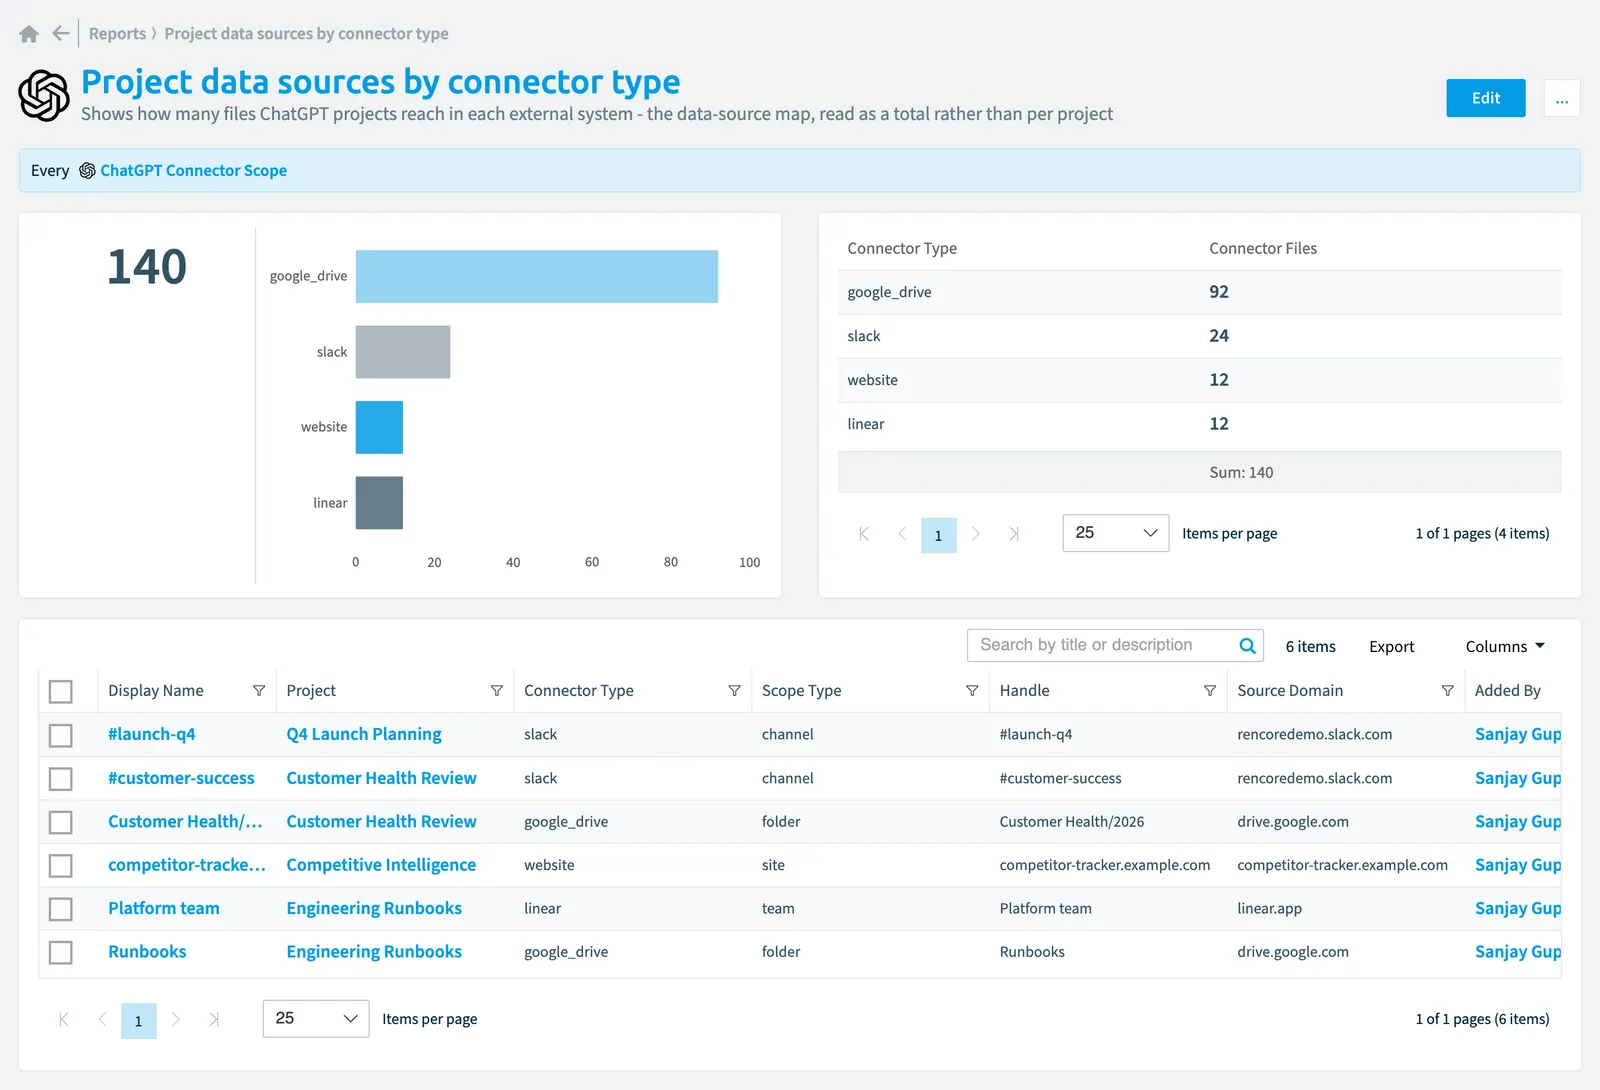Go to previous page in bottom table pager
The image size is (1600, 1090).
pos(102,1020)
